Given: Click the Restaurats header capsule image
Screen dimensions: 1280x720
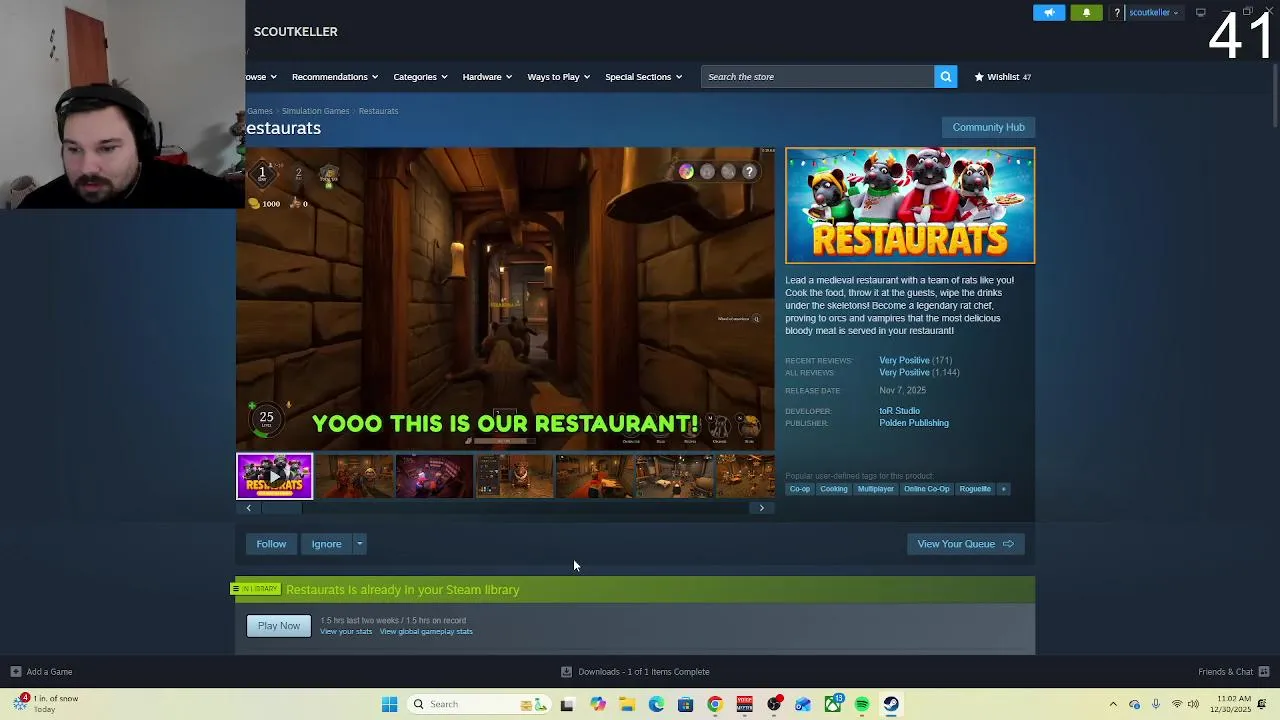Looking at the screenshot, I should click(x=910, y=206).
